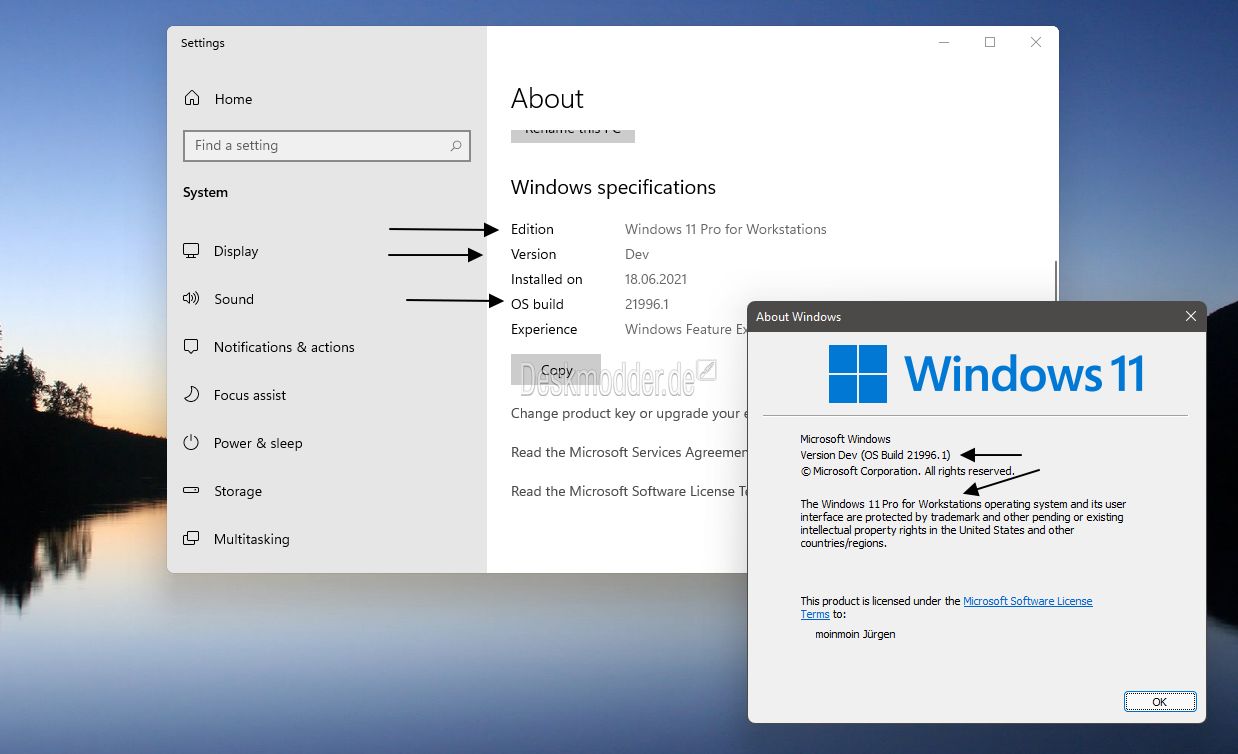Click the Sound speaker icon

(191, 299)
